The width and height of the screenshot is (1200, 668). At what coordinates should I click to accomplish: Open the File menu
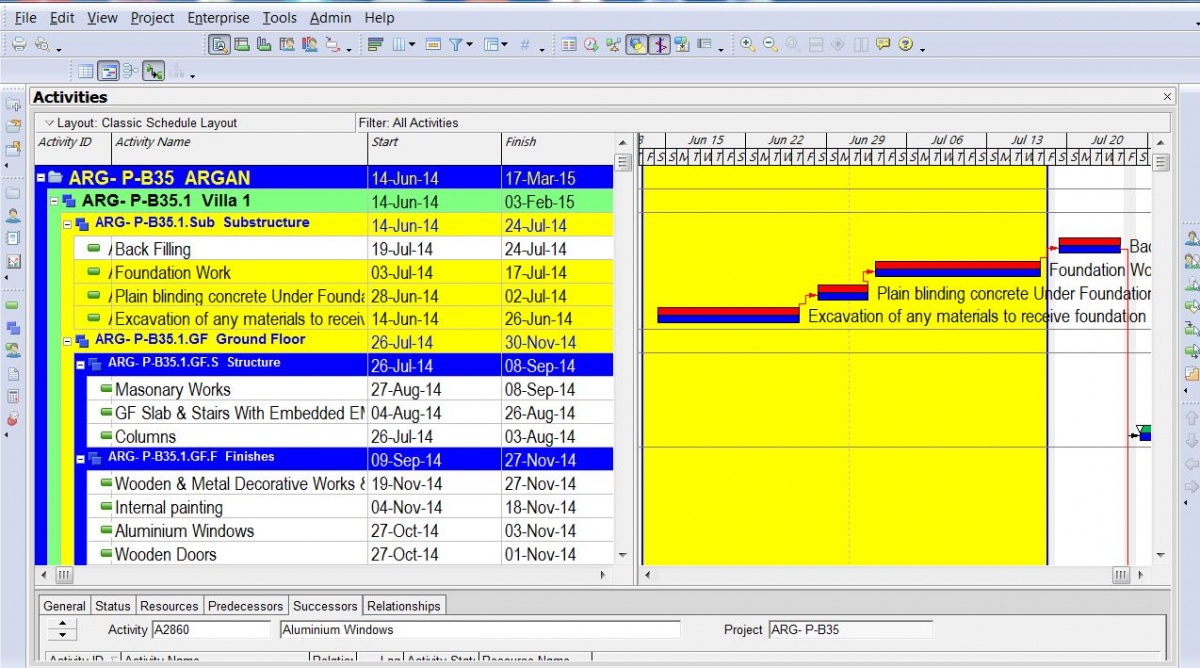tap(26, 17)
